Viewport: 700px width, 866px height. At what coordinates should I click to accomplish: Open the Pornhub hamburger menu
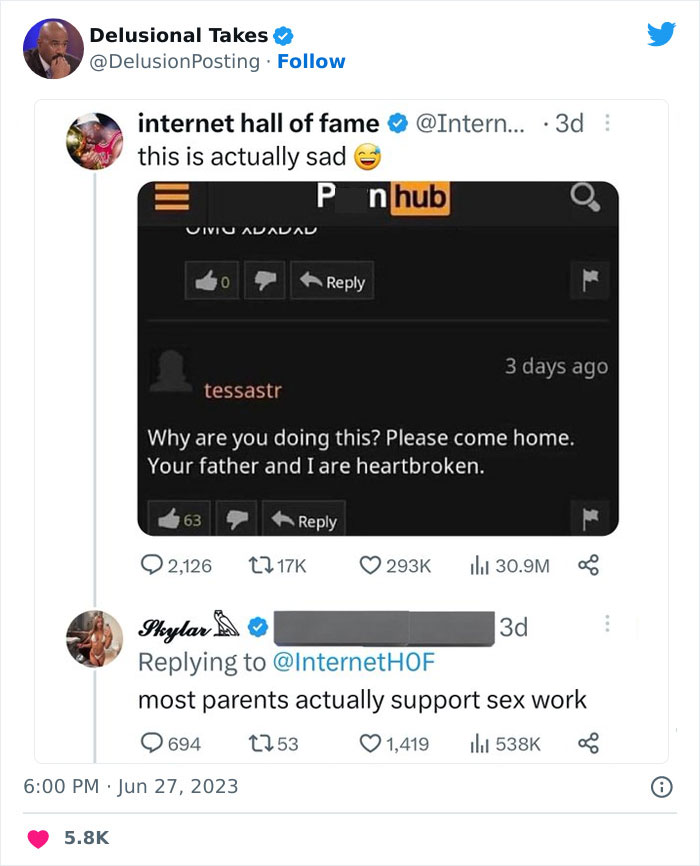171,197
